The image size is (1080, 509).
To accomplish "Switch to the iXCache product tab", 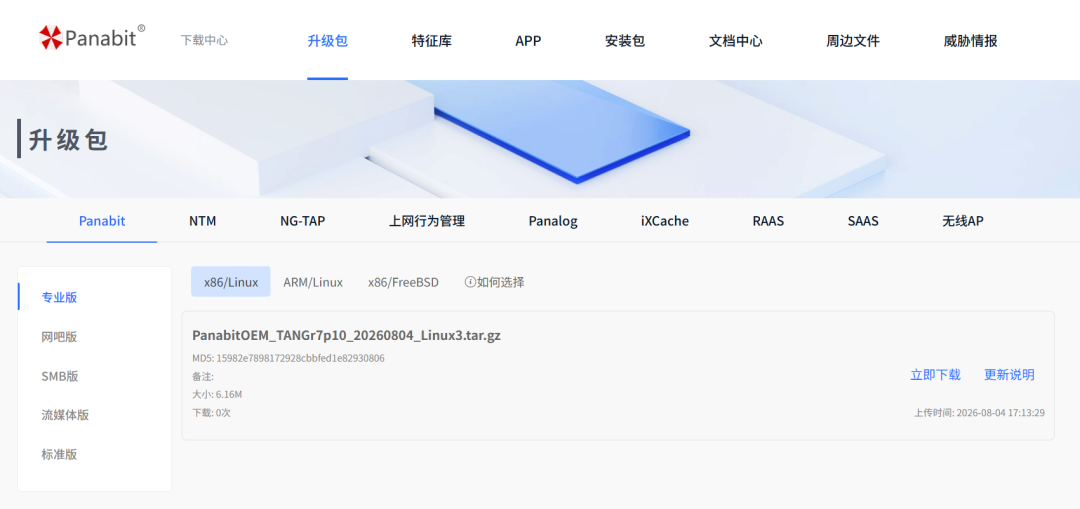I will (665, 221).
